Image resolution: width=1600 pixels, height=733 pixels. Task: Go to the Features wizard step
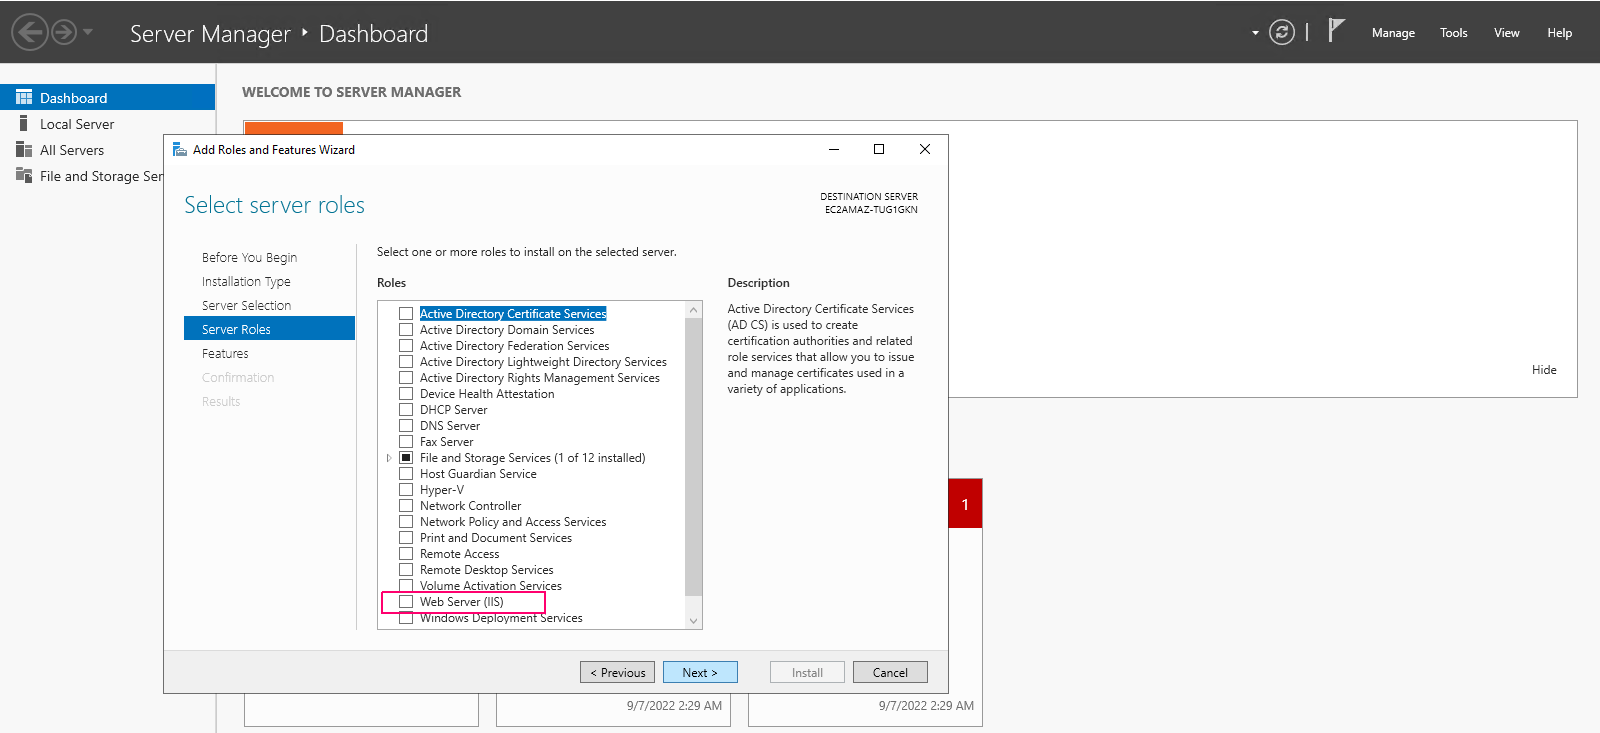click(225, 353)
